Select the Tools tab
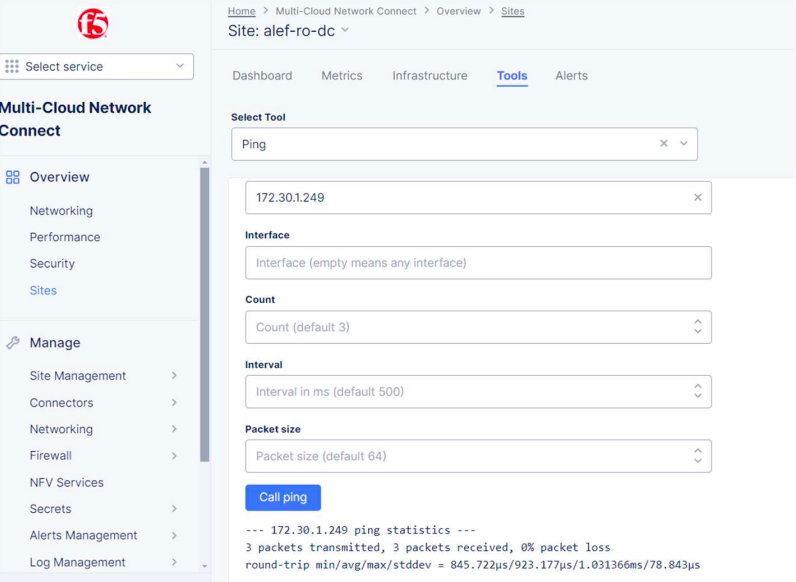This screenshot has width=796, height=582. (512, 76)
